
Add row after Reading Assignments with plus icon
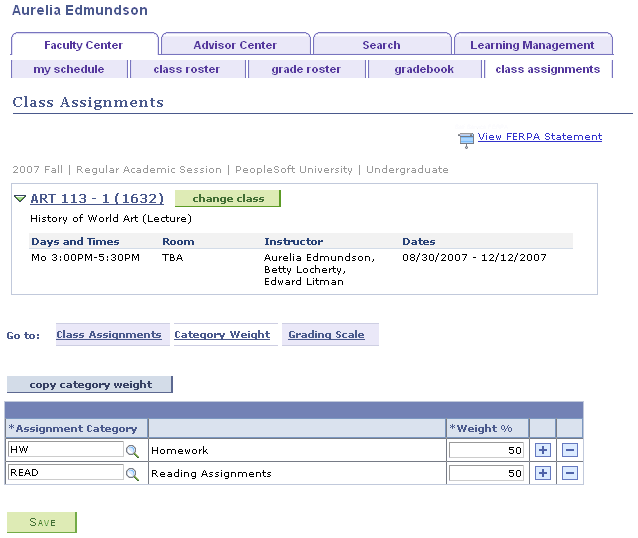pos(543,473)
